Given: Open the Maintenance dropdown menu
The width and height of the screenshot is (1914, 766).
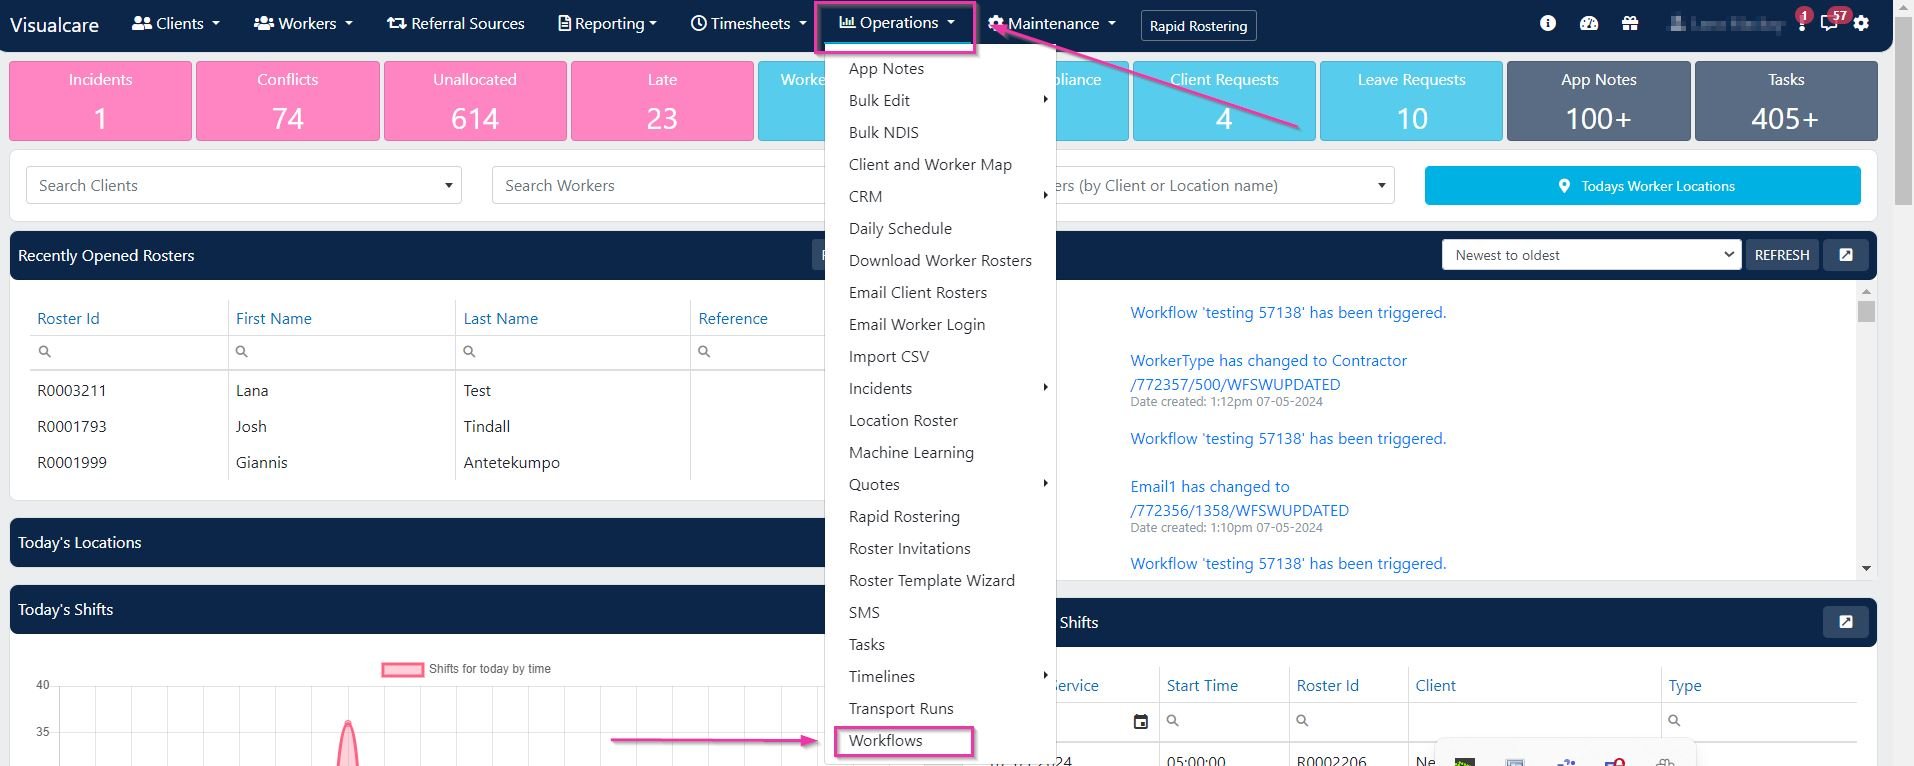Looking at the screenshot, I should click(x=1052, y=23).
